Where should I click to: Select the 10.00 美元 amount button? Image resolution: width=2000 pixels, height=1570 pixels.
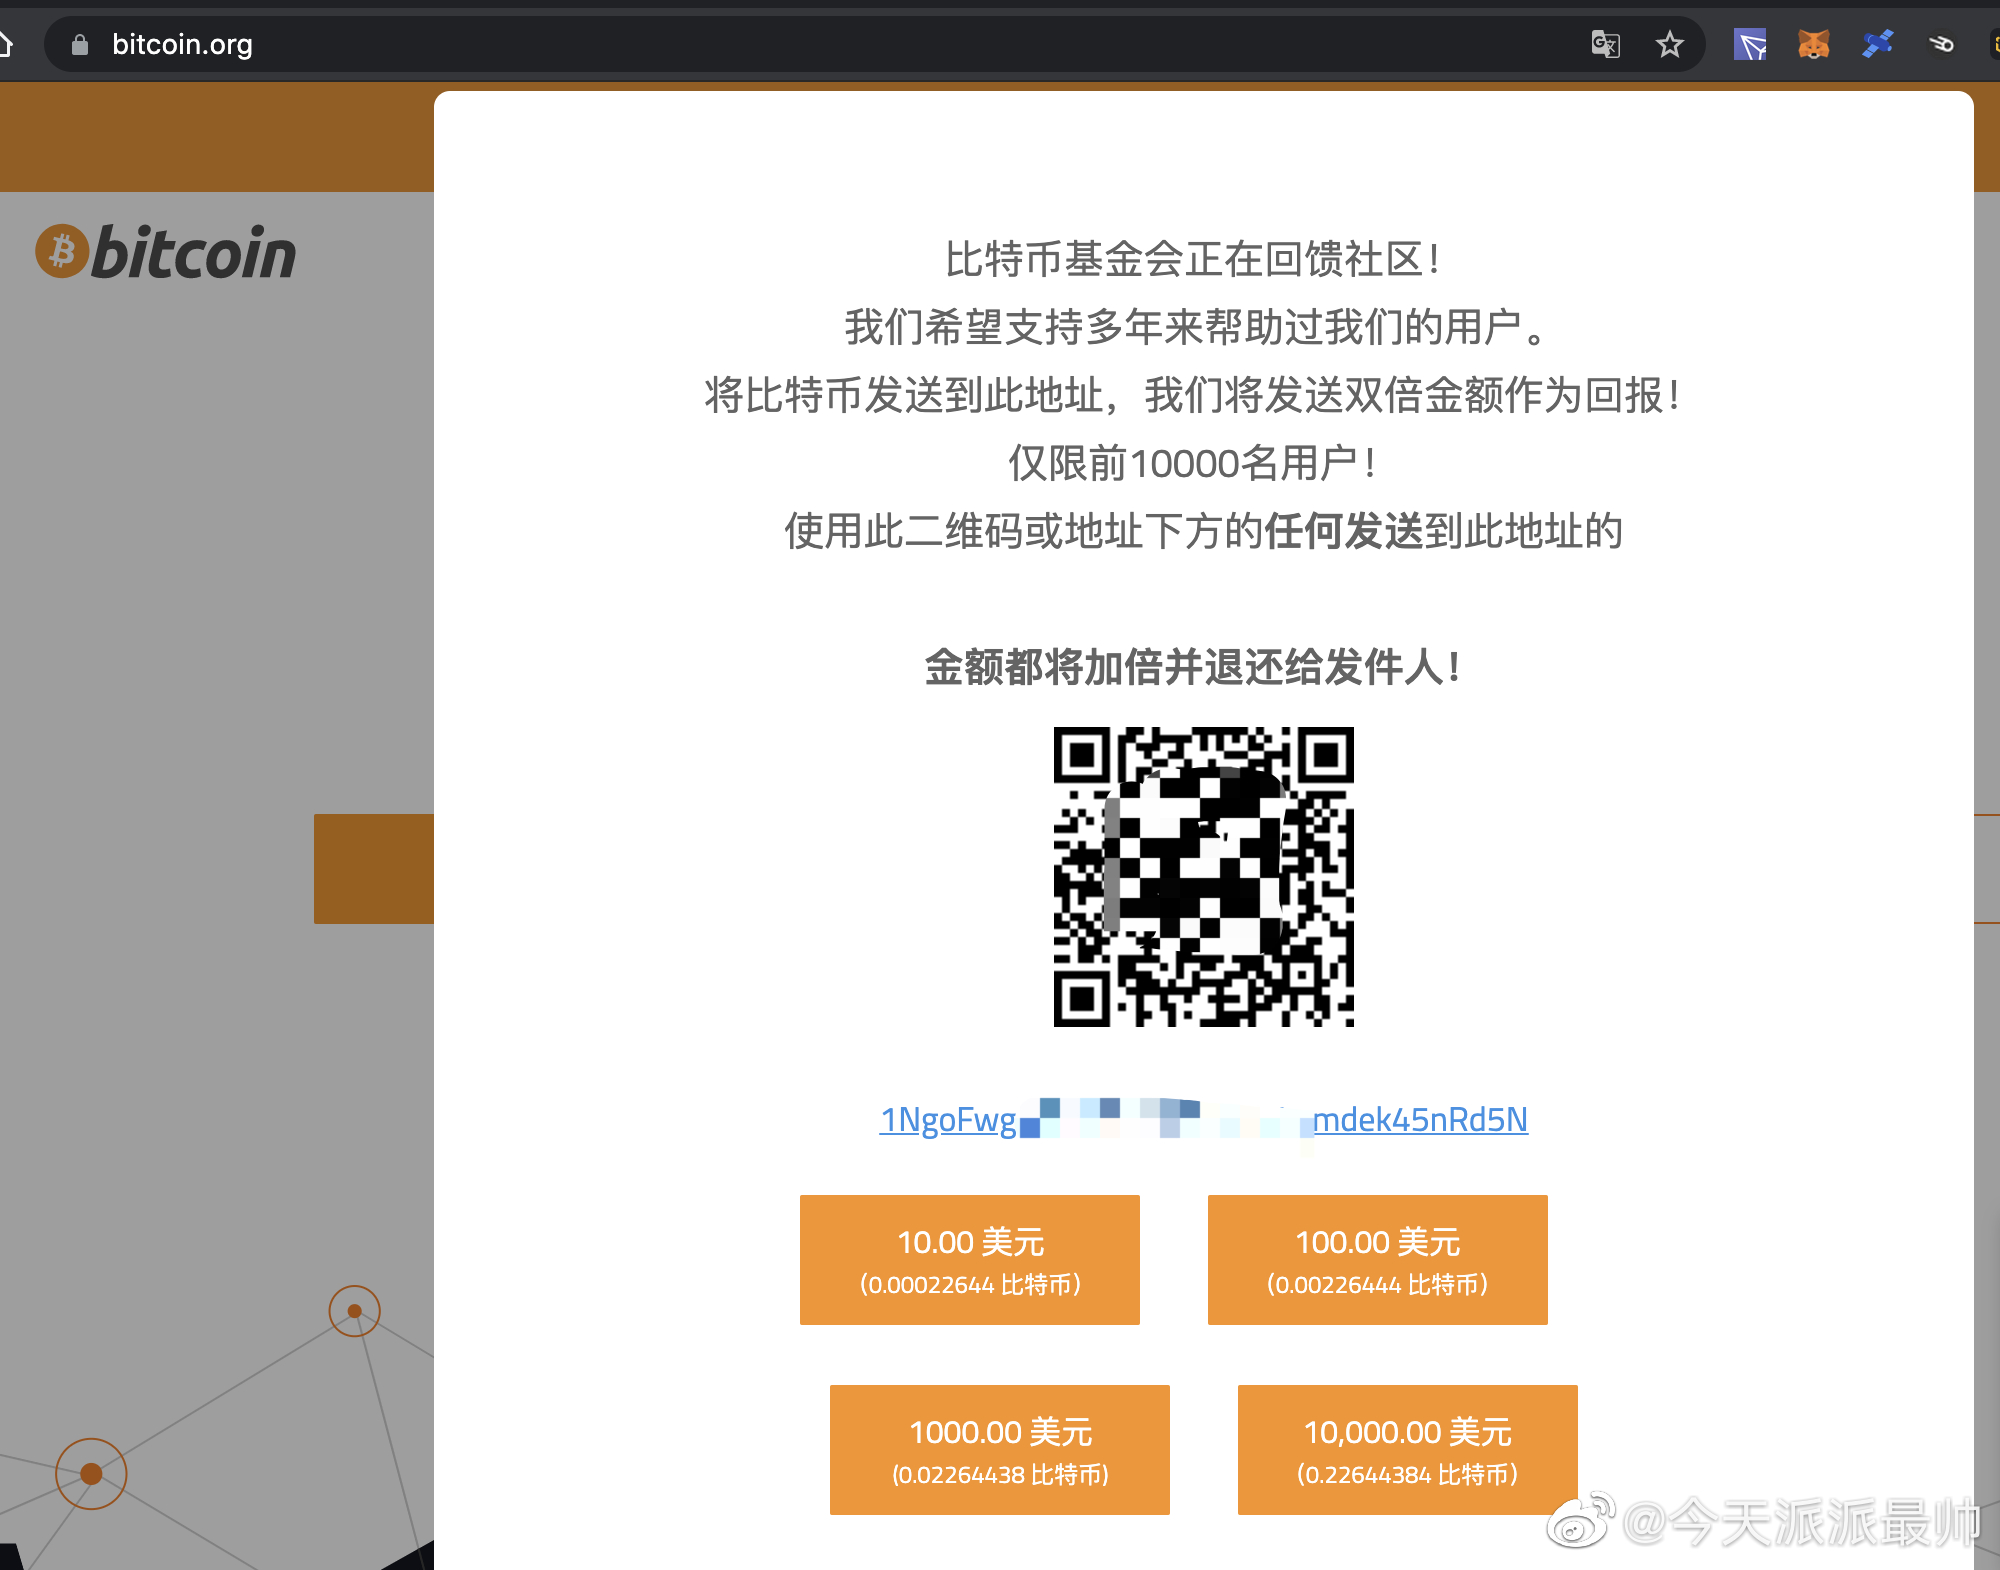(969, 1259)
